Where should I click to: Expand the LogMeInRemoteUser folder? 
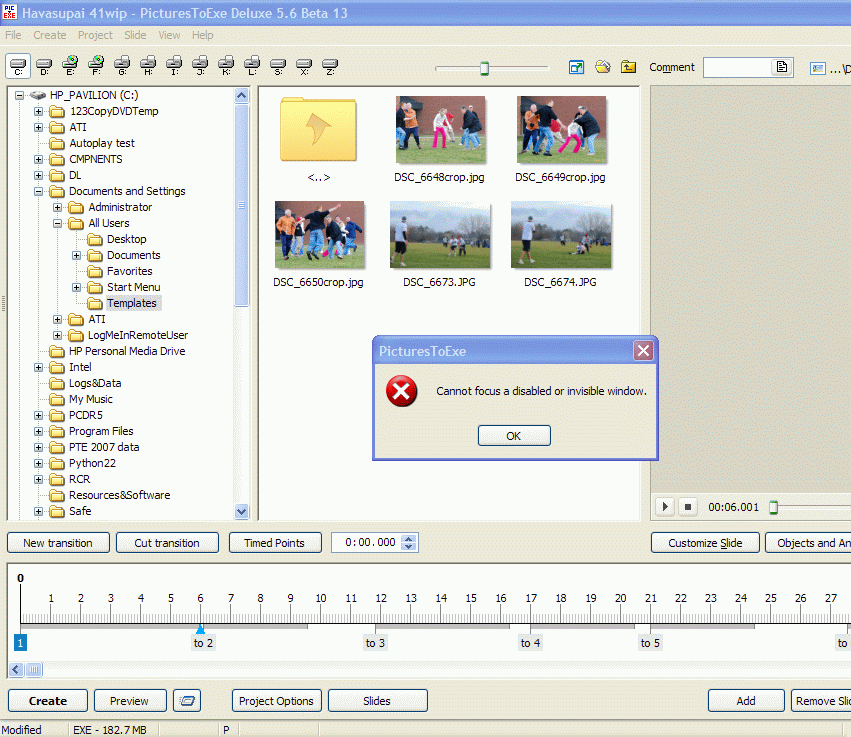point(58,335)
